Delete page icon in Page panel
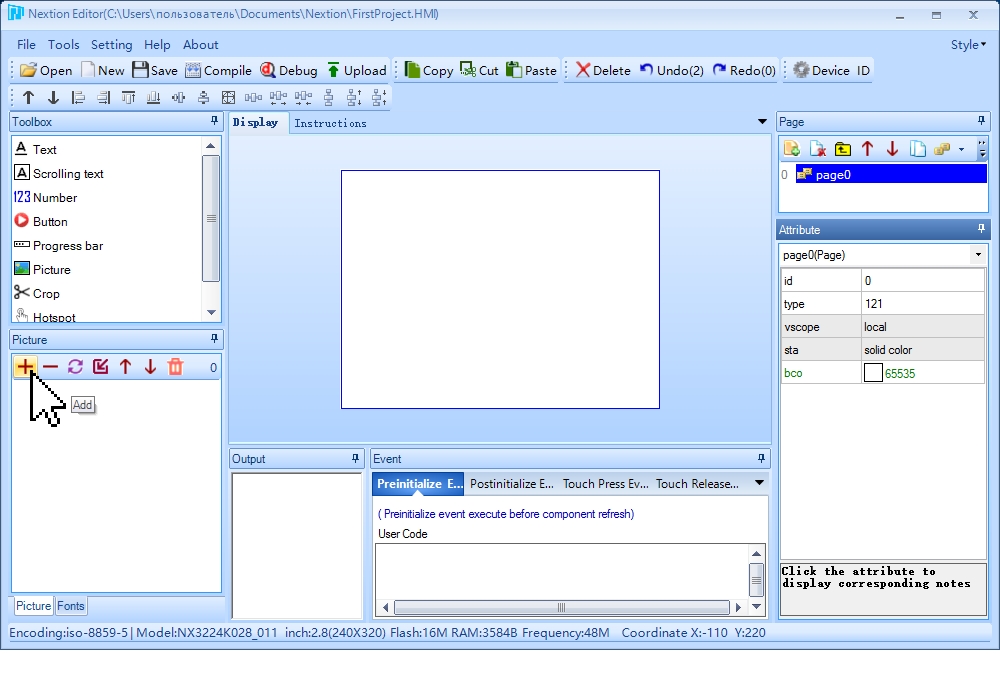 pyautogui.click(x=818, y=149)
